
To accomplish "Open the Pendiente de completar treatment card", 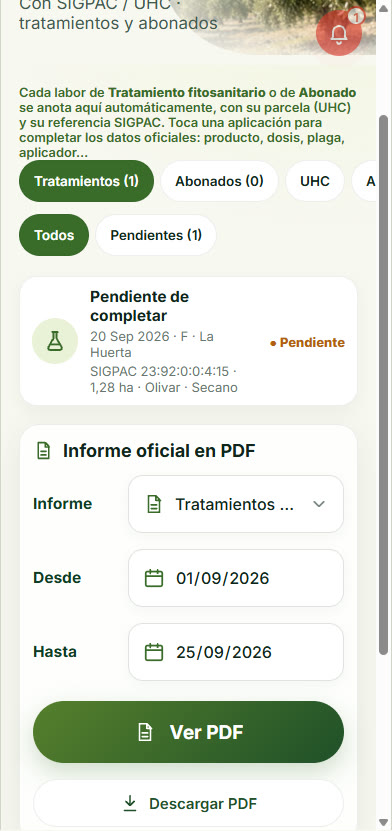I will point(188,341).
